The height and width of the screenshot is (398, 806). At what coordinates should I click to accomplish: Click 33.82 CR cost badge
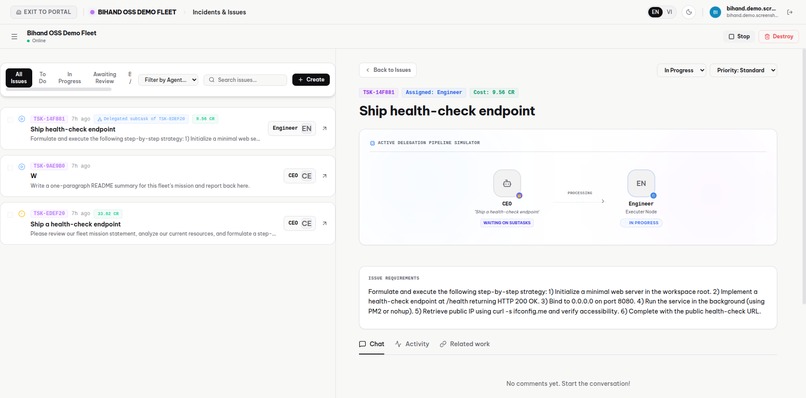click(x=108, y=213)
